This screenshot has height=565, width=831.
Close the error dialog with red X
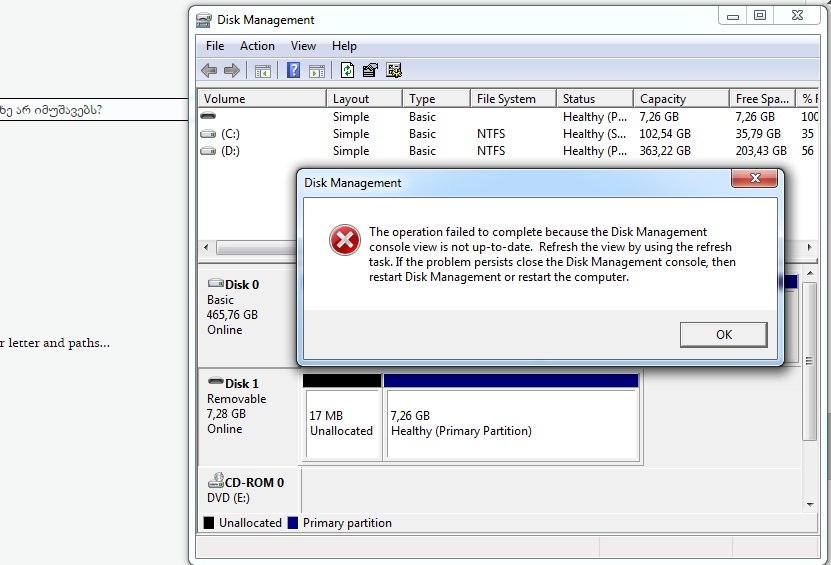coord(755,178)
